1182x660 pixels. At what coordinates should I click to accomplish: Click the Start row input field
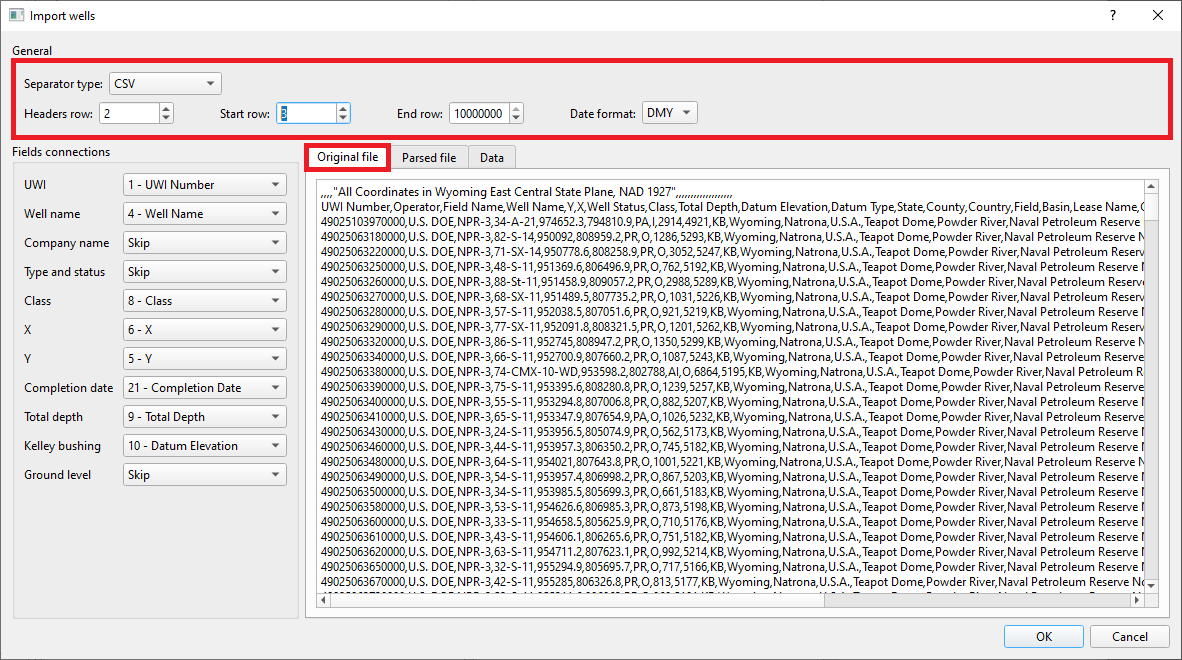pos(305,112)
